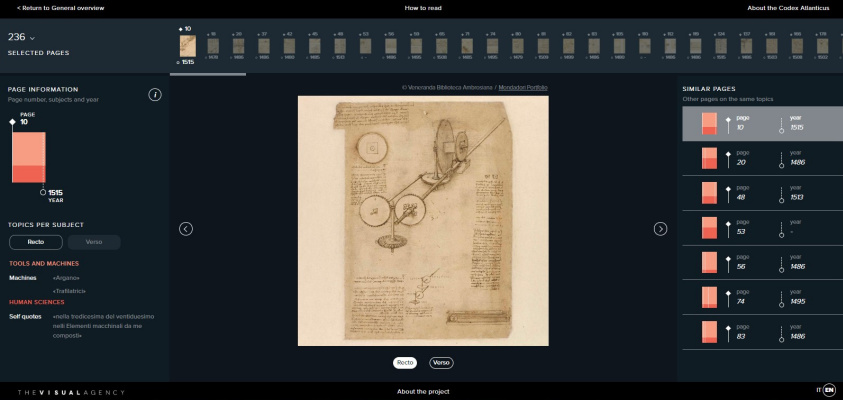Open the page information info icon
Screen dimensions: 843x400
155,95
